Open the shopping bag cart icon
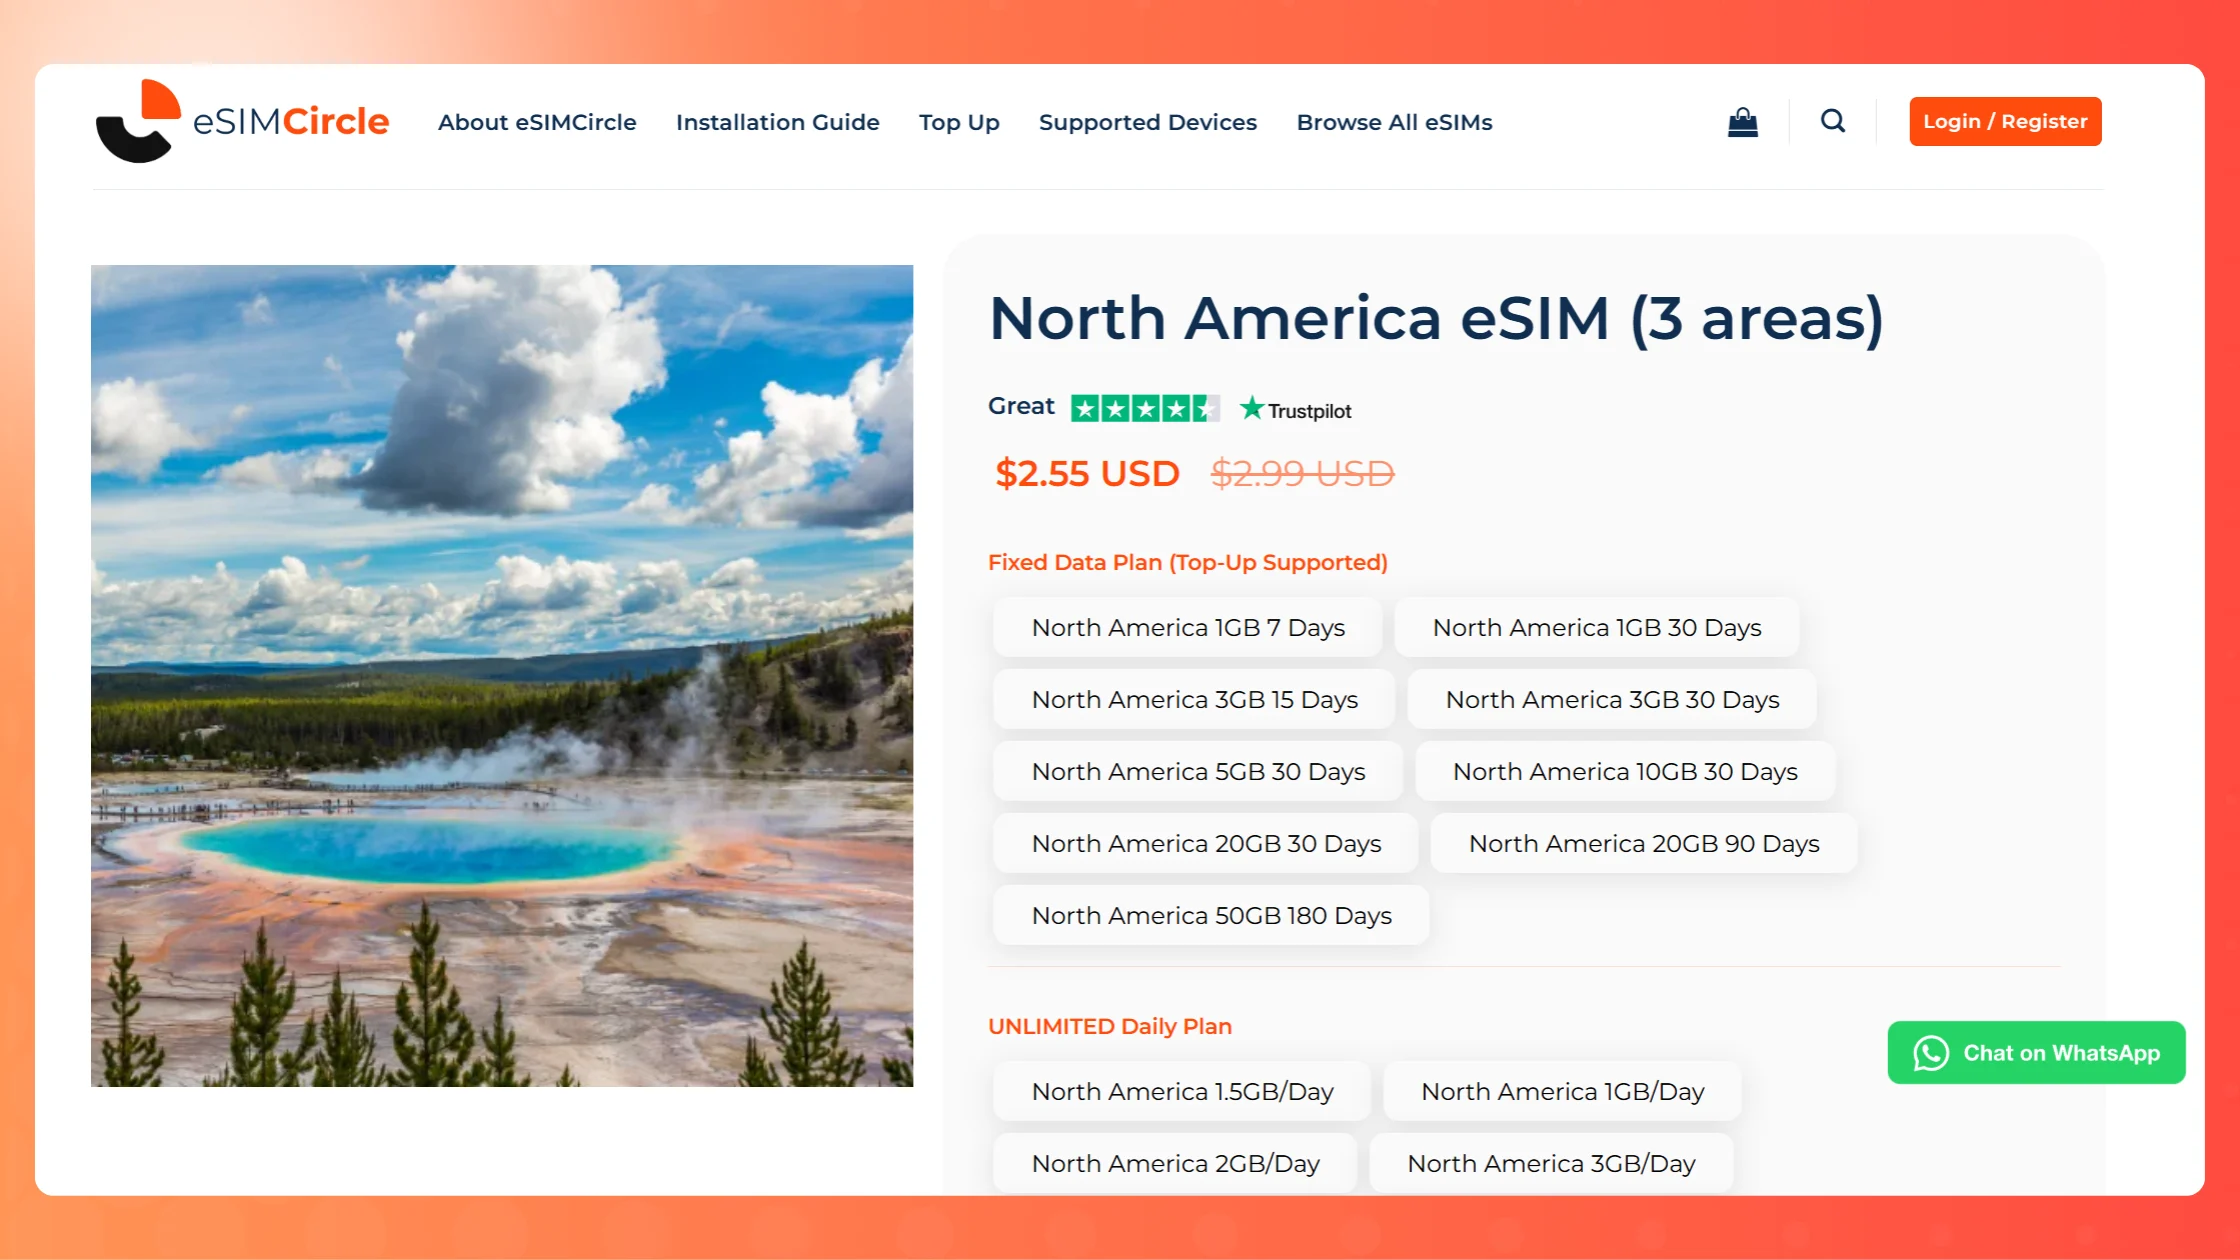The image size is (2240, 1260). pyautogui.click(x=1742, y=122)
